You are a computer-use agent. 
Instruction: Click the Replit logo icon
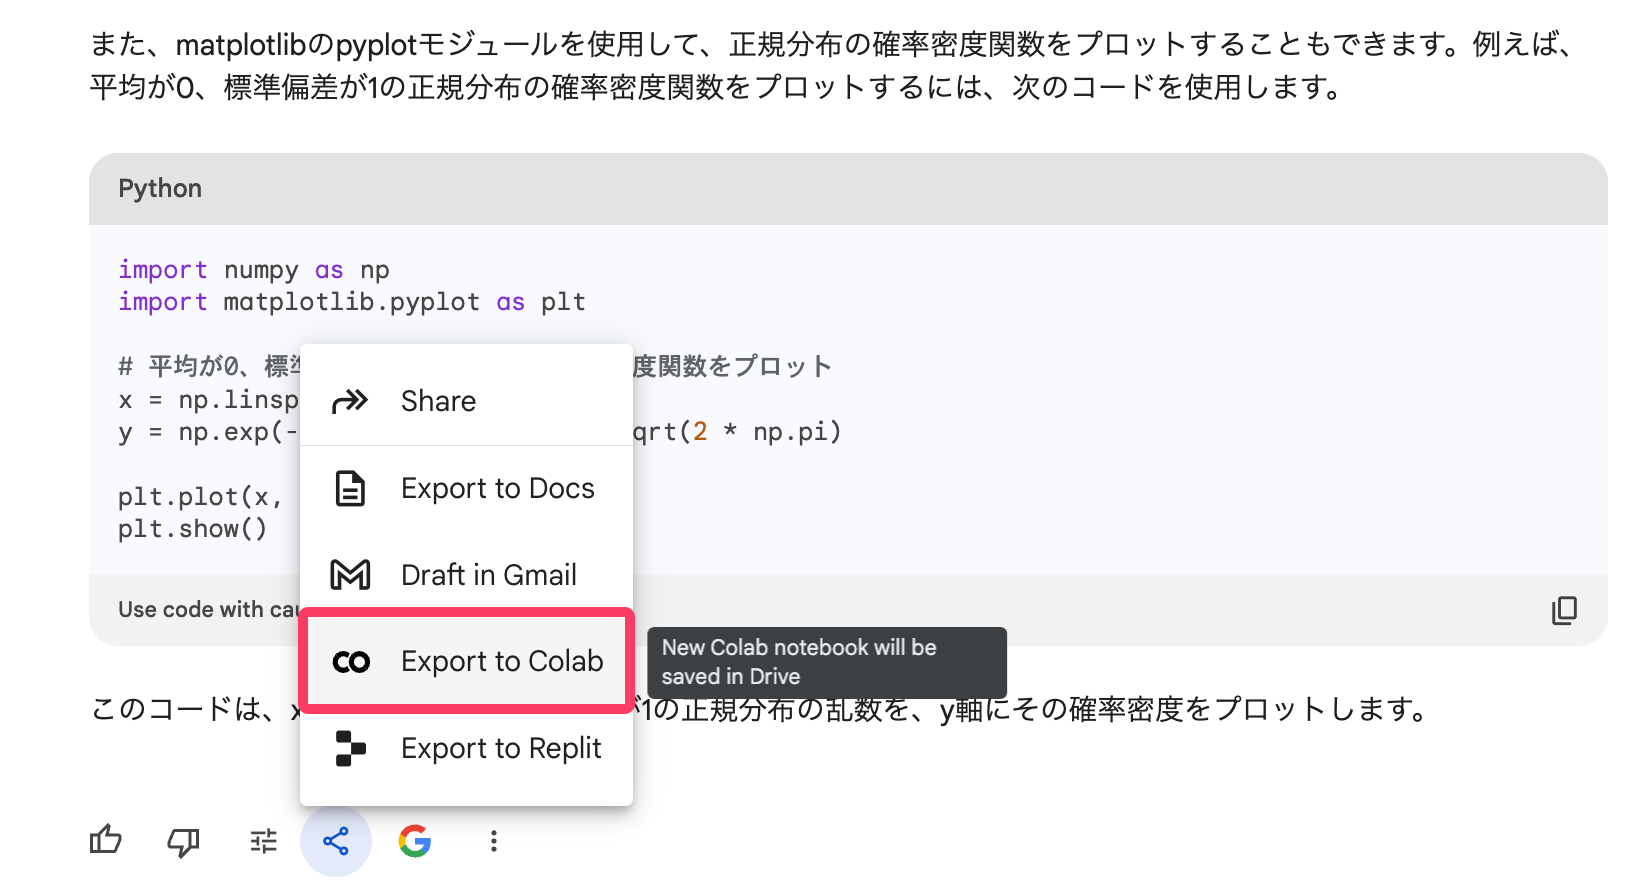pos(350,748)
